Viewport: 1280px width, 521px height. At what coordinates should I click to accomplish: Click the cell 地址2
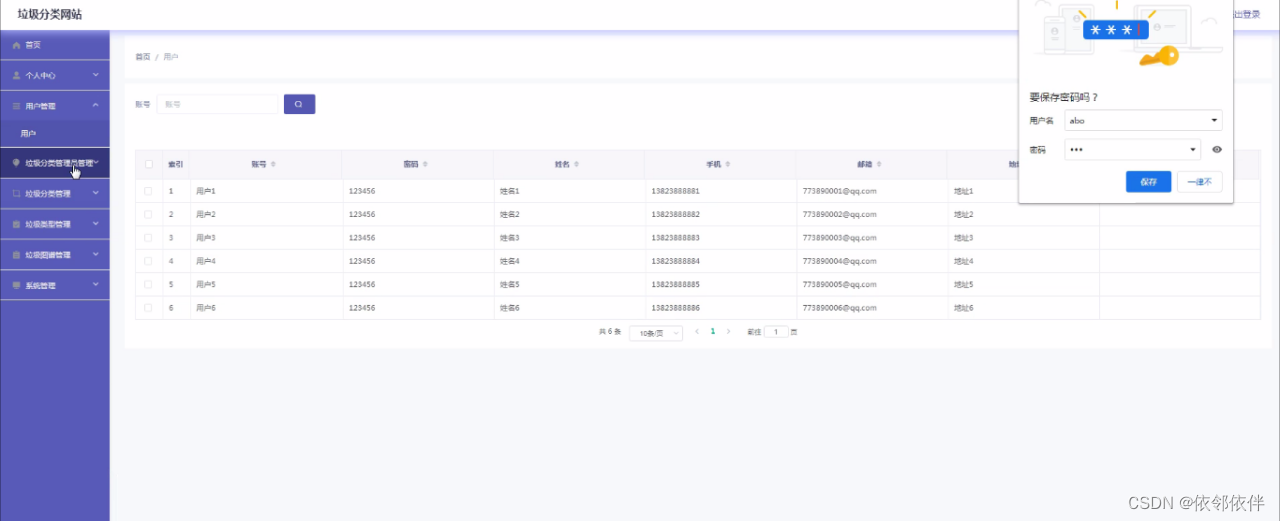pos(963,214)
